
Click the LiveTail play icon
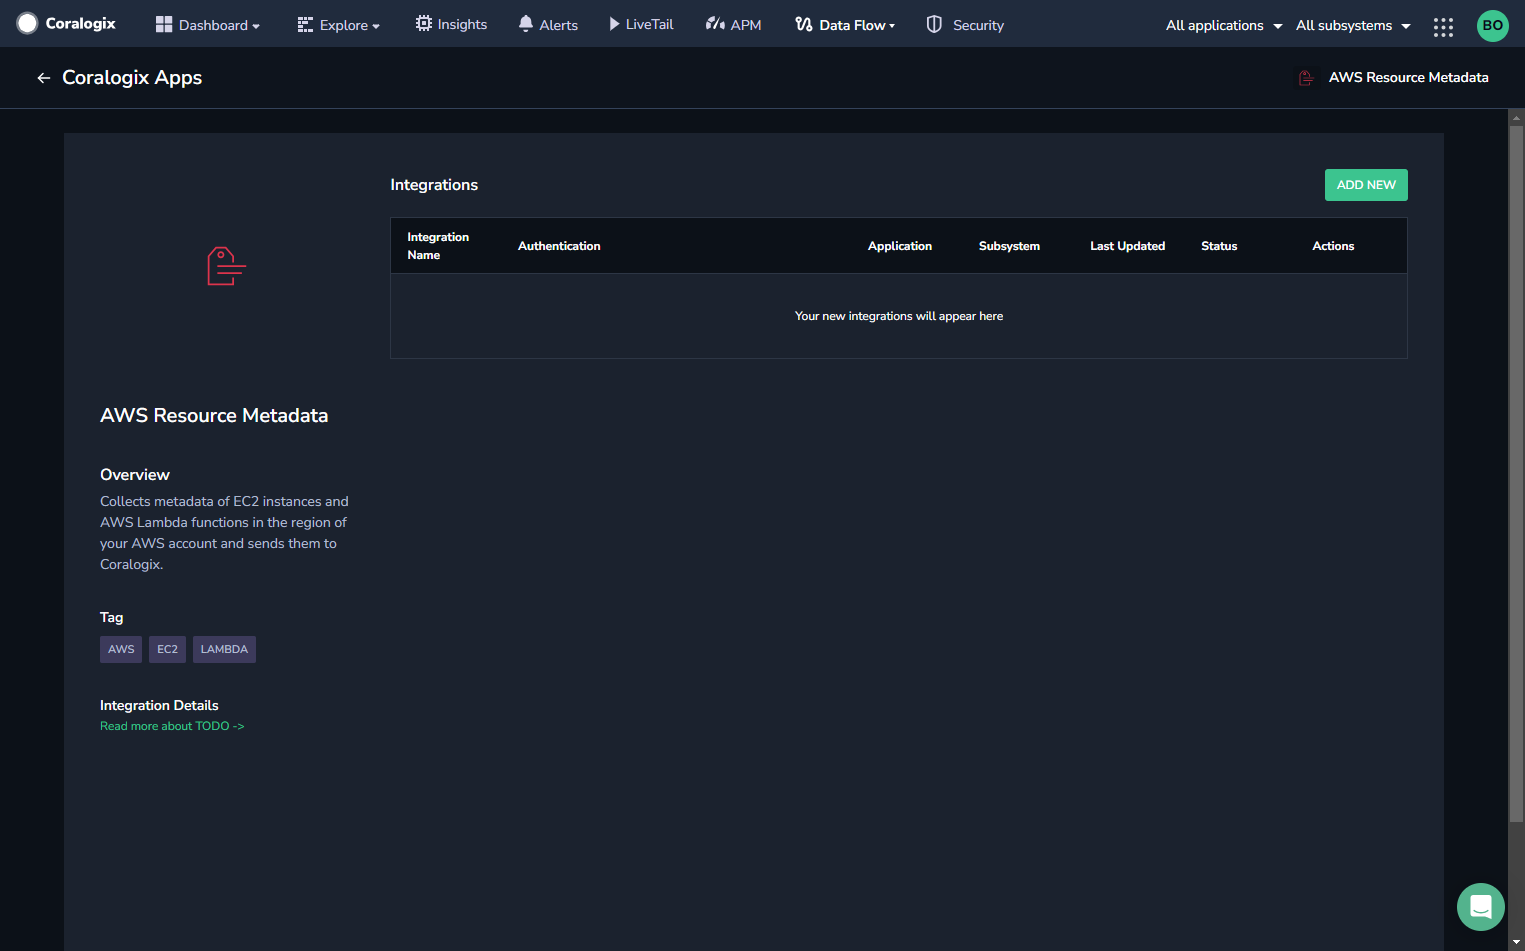[614, 23]
